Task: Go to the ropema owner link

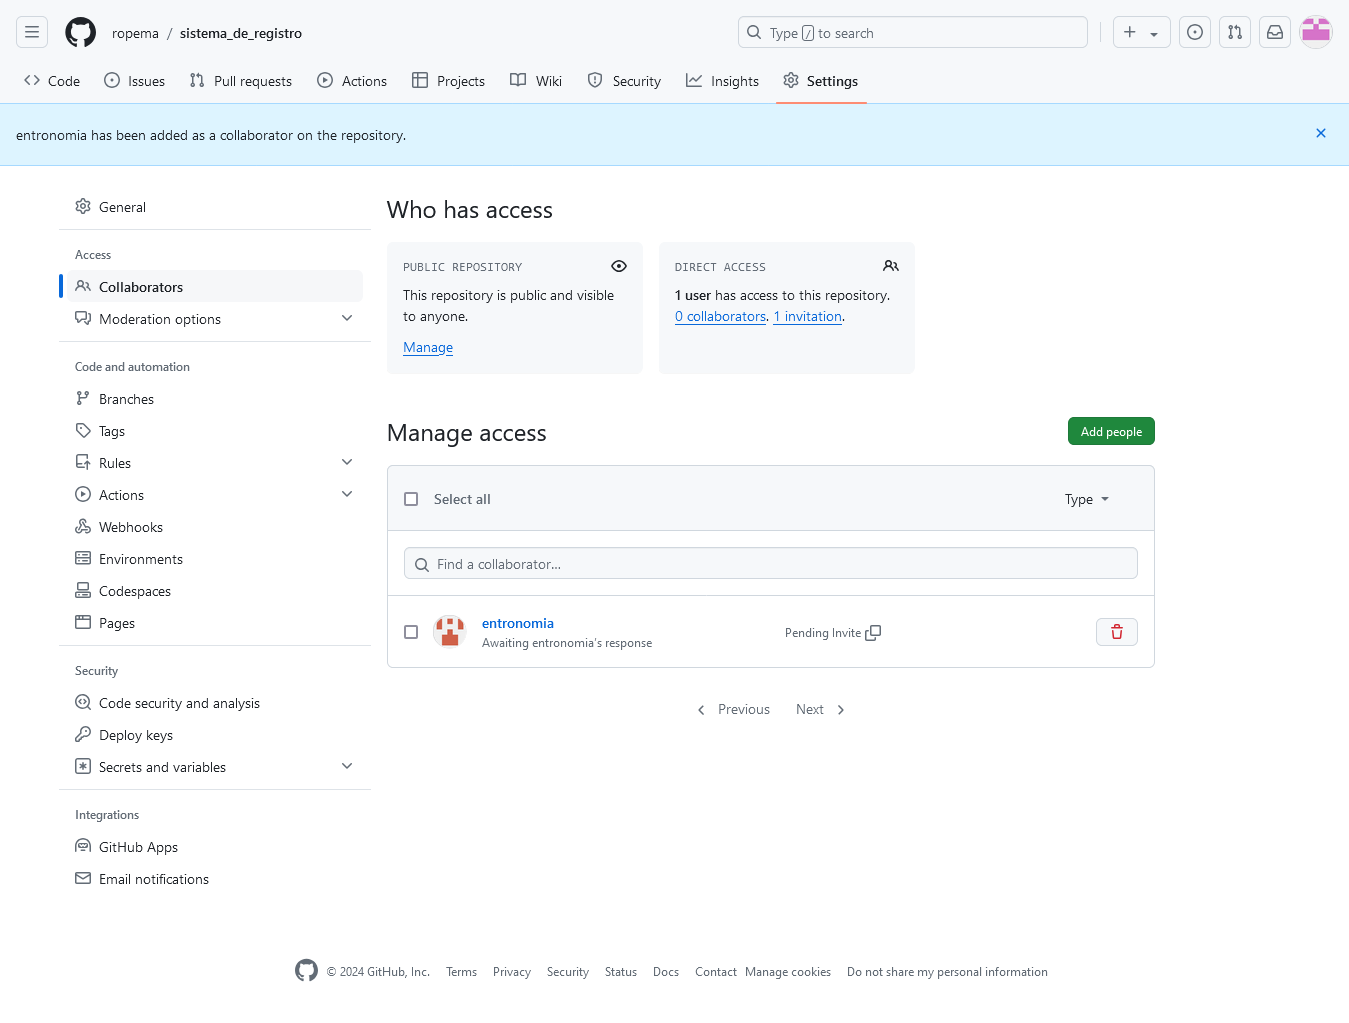Action: point(135,33)
